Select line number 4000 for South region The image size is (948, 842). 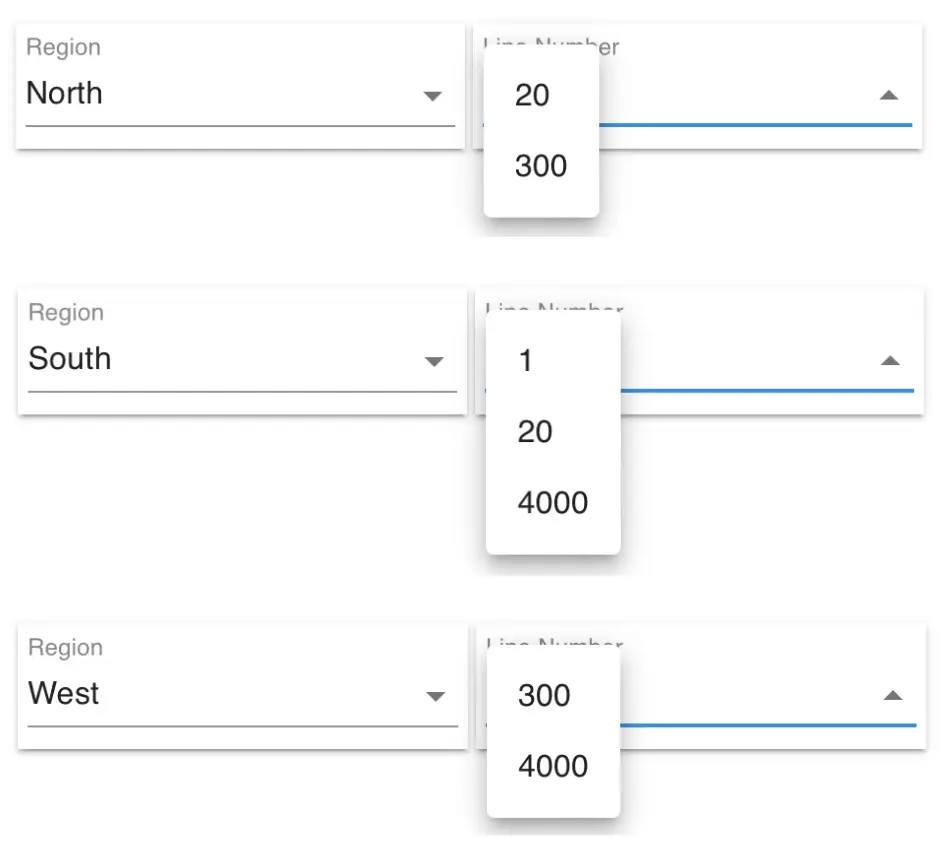point(552,502)
